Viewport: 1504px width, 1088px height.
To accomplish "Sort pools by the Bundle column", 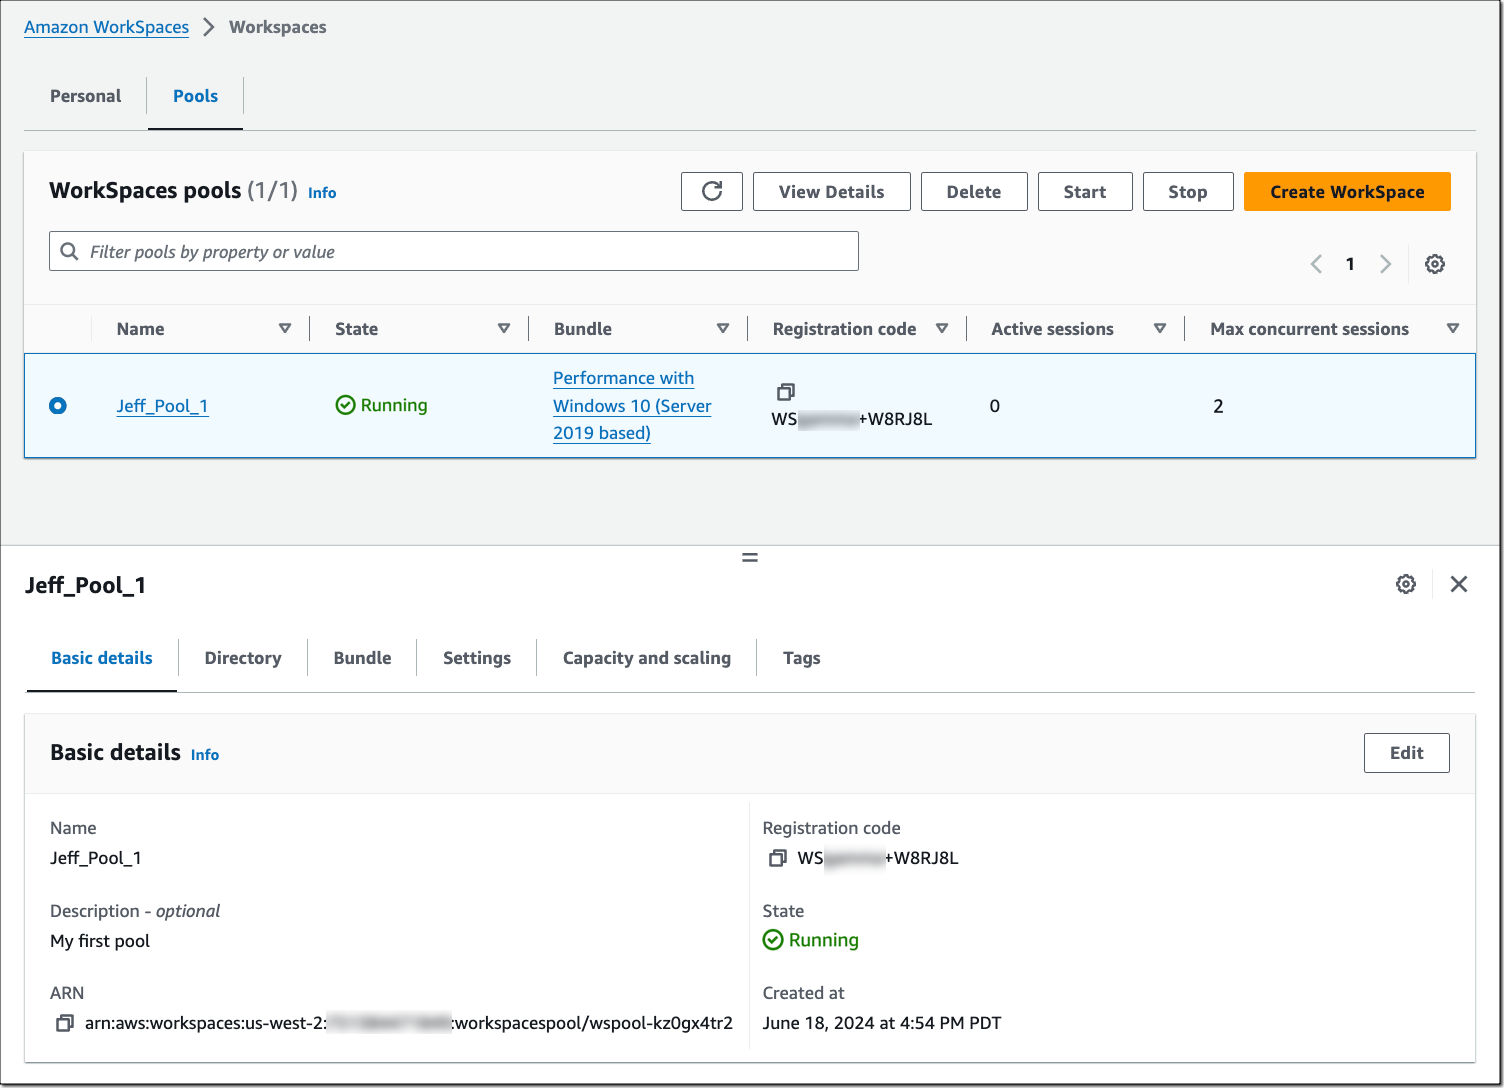I will pos(723,328).
